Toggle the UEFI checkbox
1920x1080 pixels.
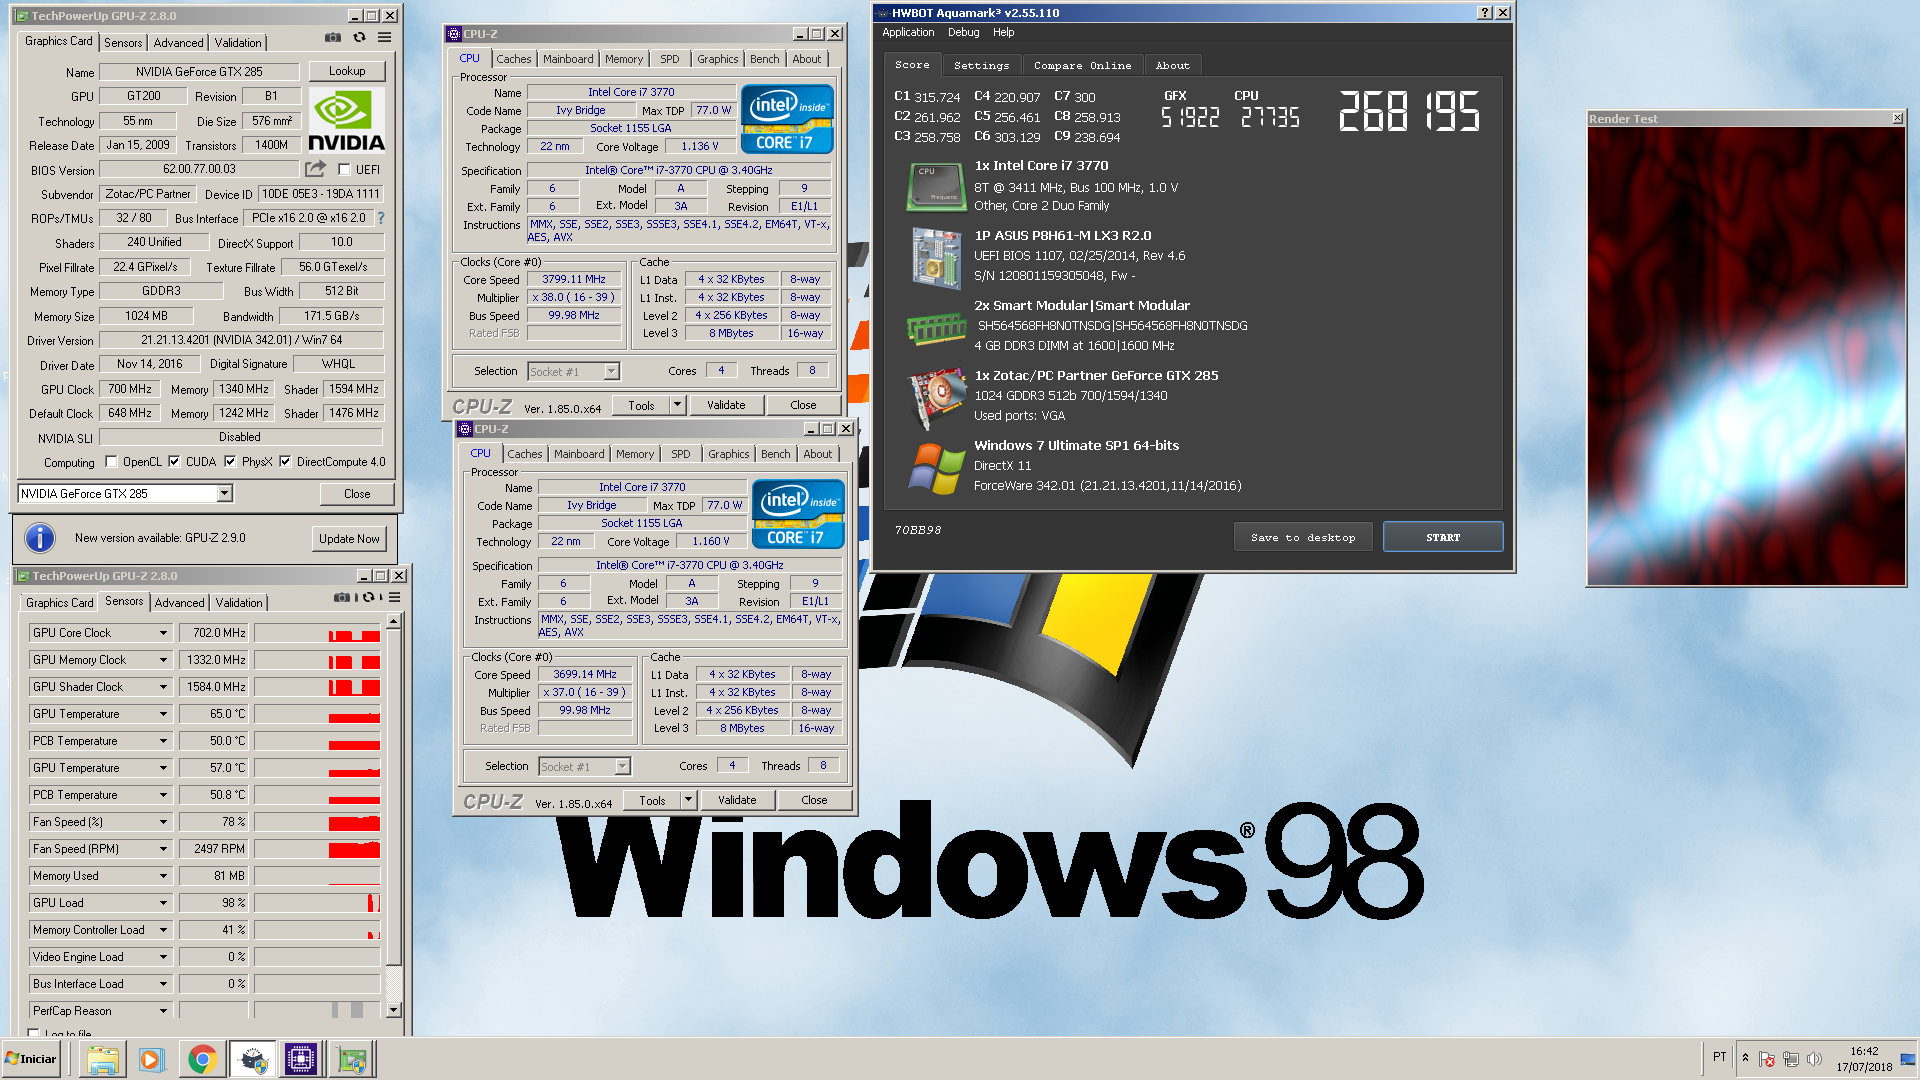point(344,170)
